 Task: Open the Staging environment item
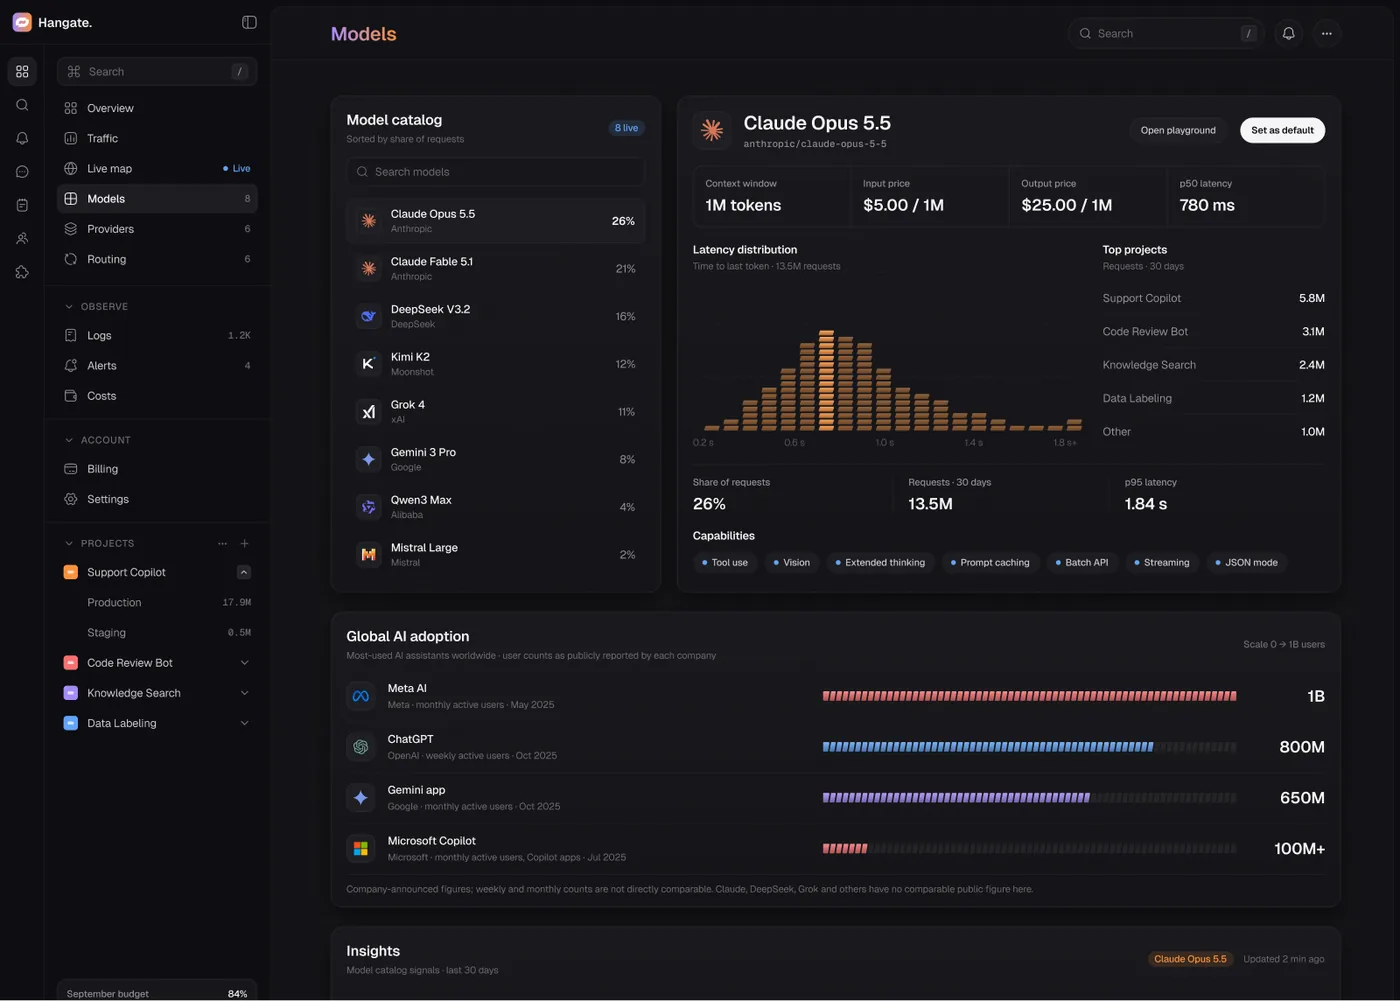click(157, 633)
